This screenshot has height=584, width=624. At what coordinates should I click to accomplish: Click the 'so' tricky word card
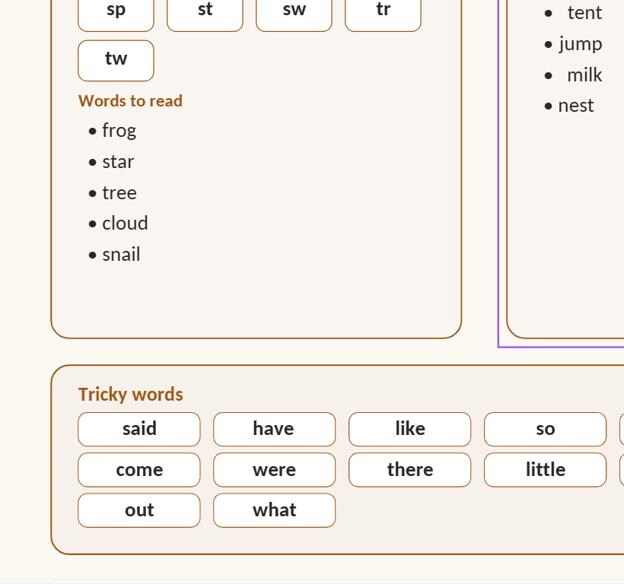point(545,430)
